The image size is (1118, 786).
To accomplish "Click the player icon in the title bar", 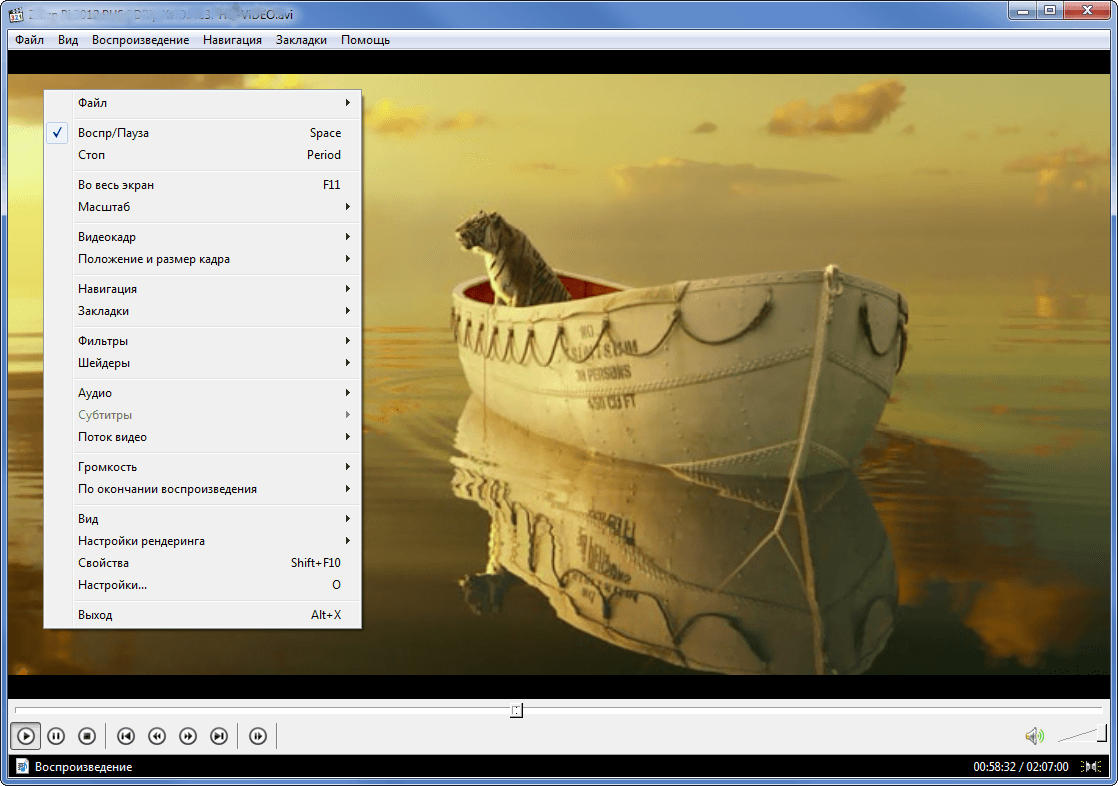I will (16, 14).
